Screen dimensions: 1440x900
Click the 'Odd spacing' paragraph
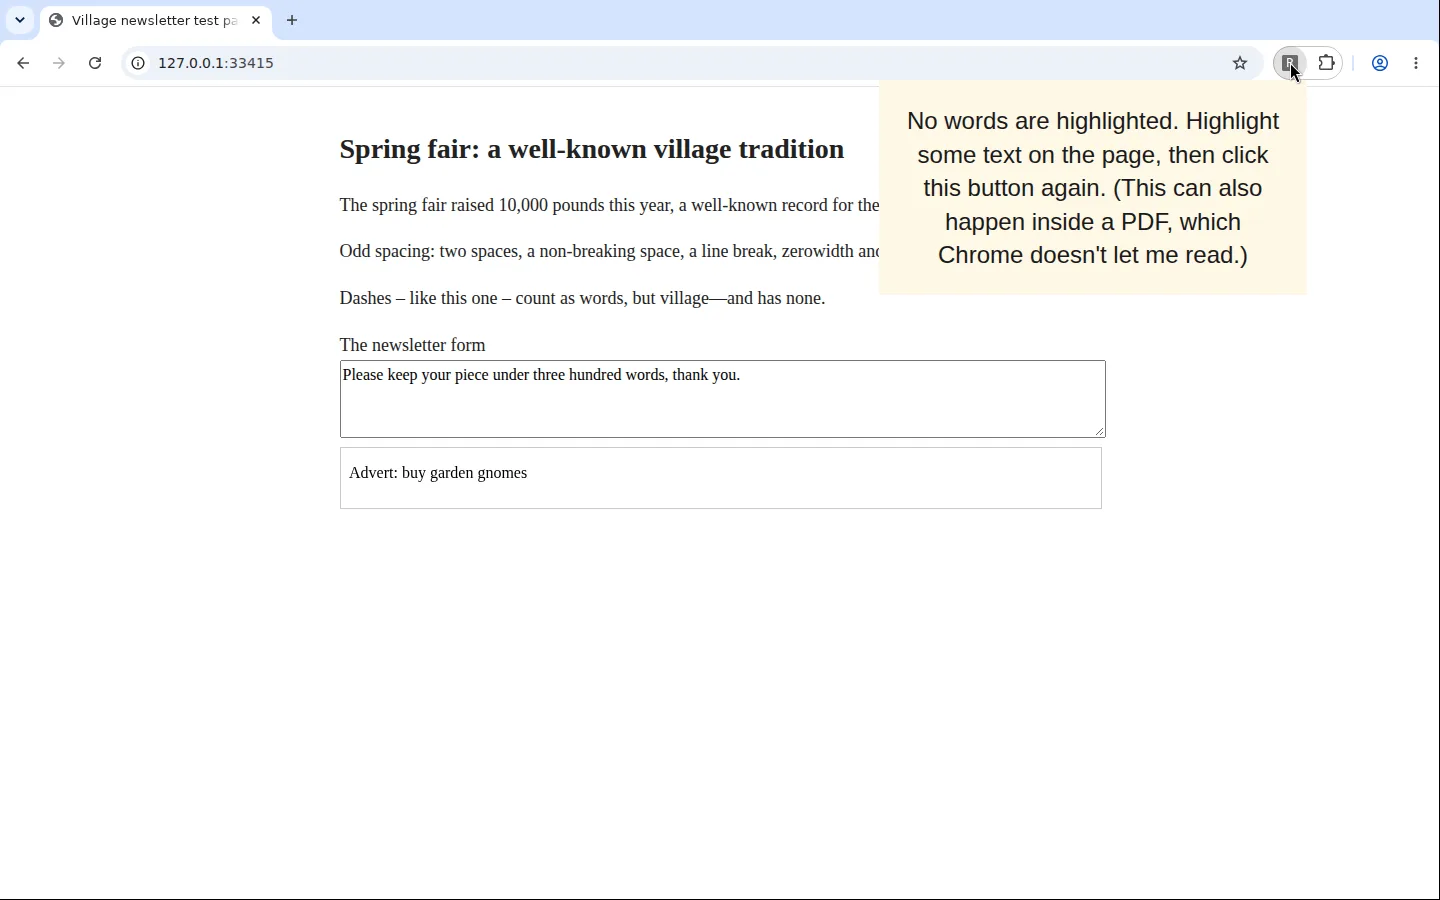(609, 251)
